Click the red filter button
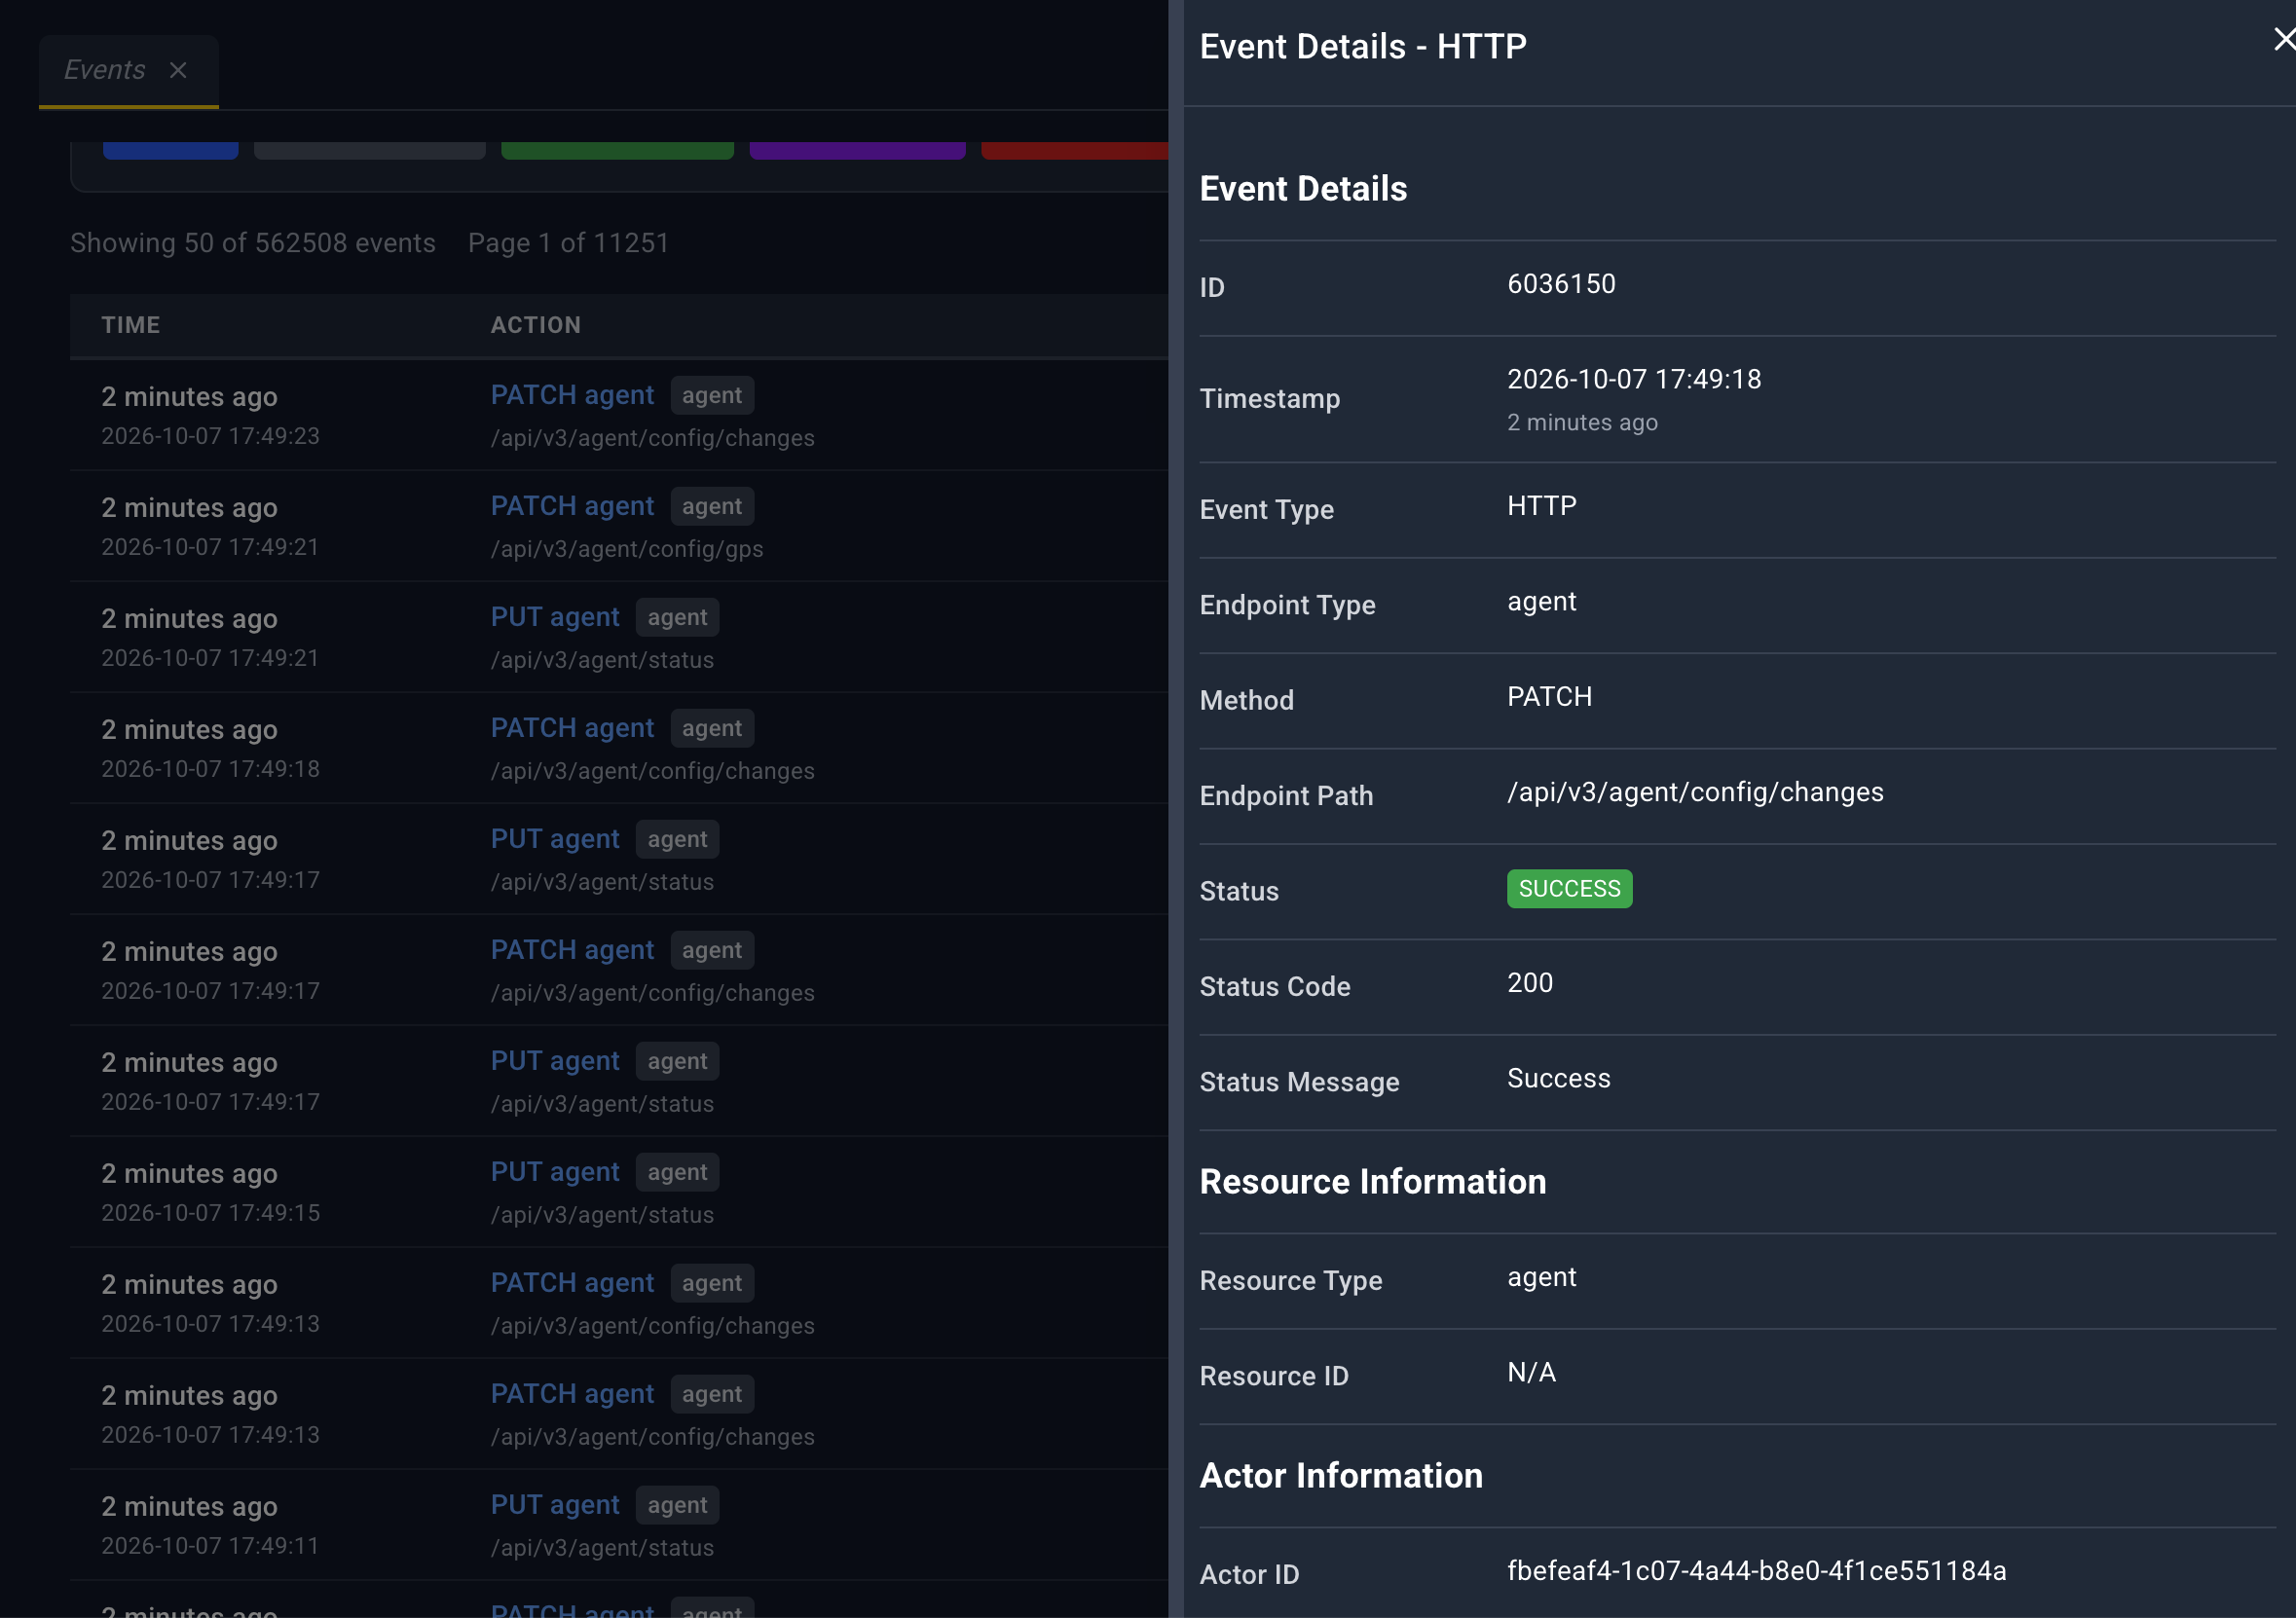This screenshot has width=2296, height=1618. tap(1074, 150)
